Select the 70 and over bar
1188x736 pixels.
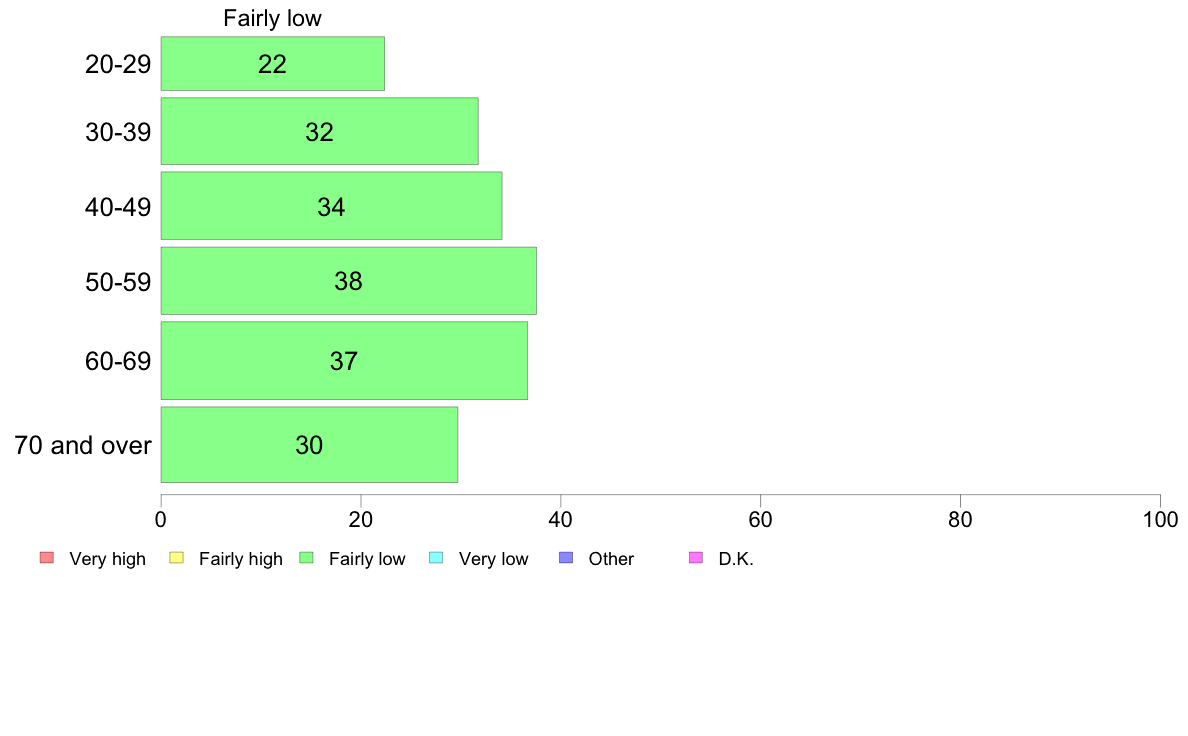tap(309, 444)
